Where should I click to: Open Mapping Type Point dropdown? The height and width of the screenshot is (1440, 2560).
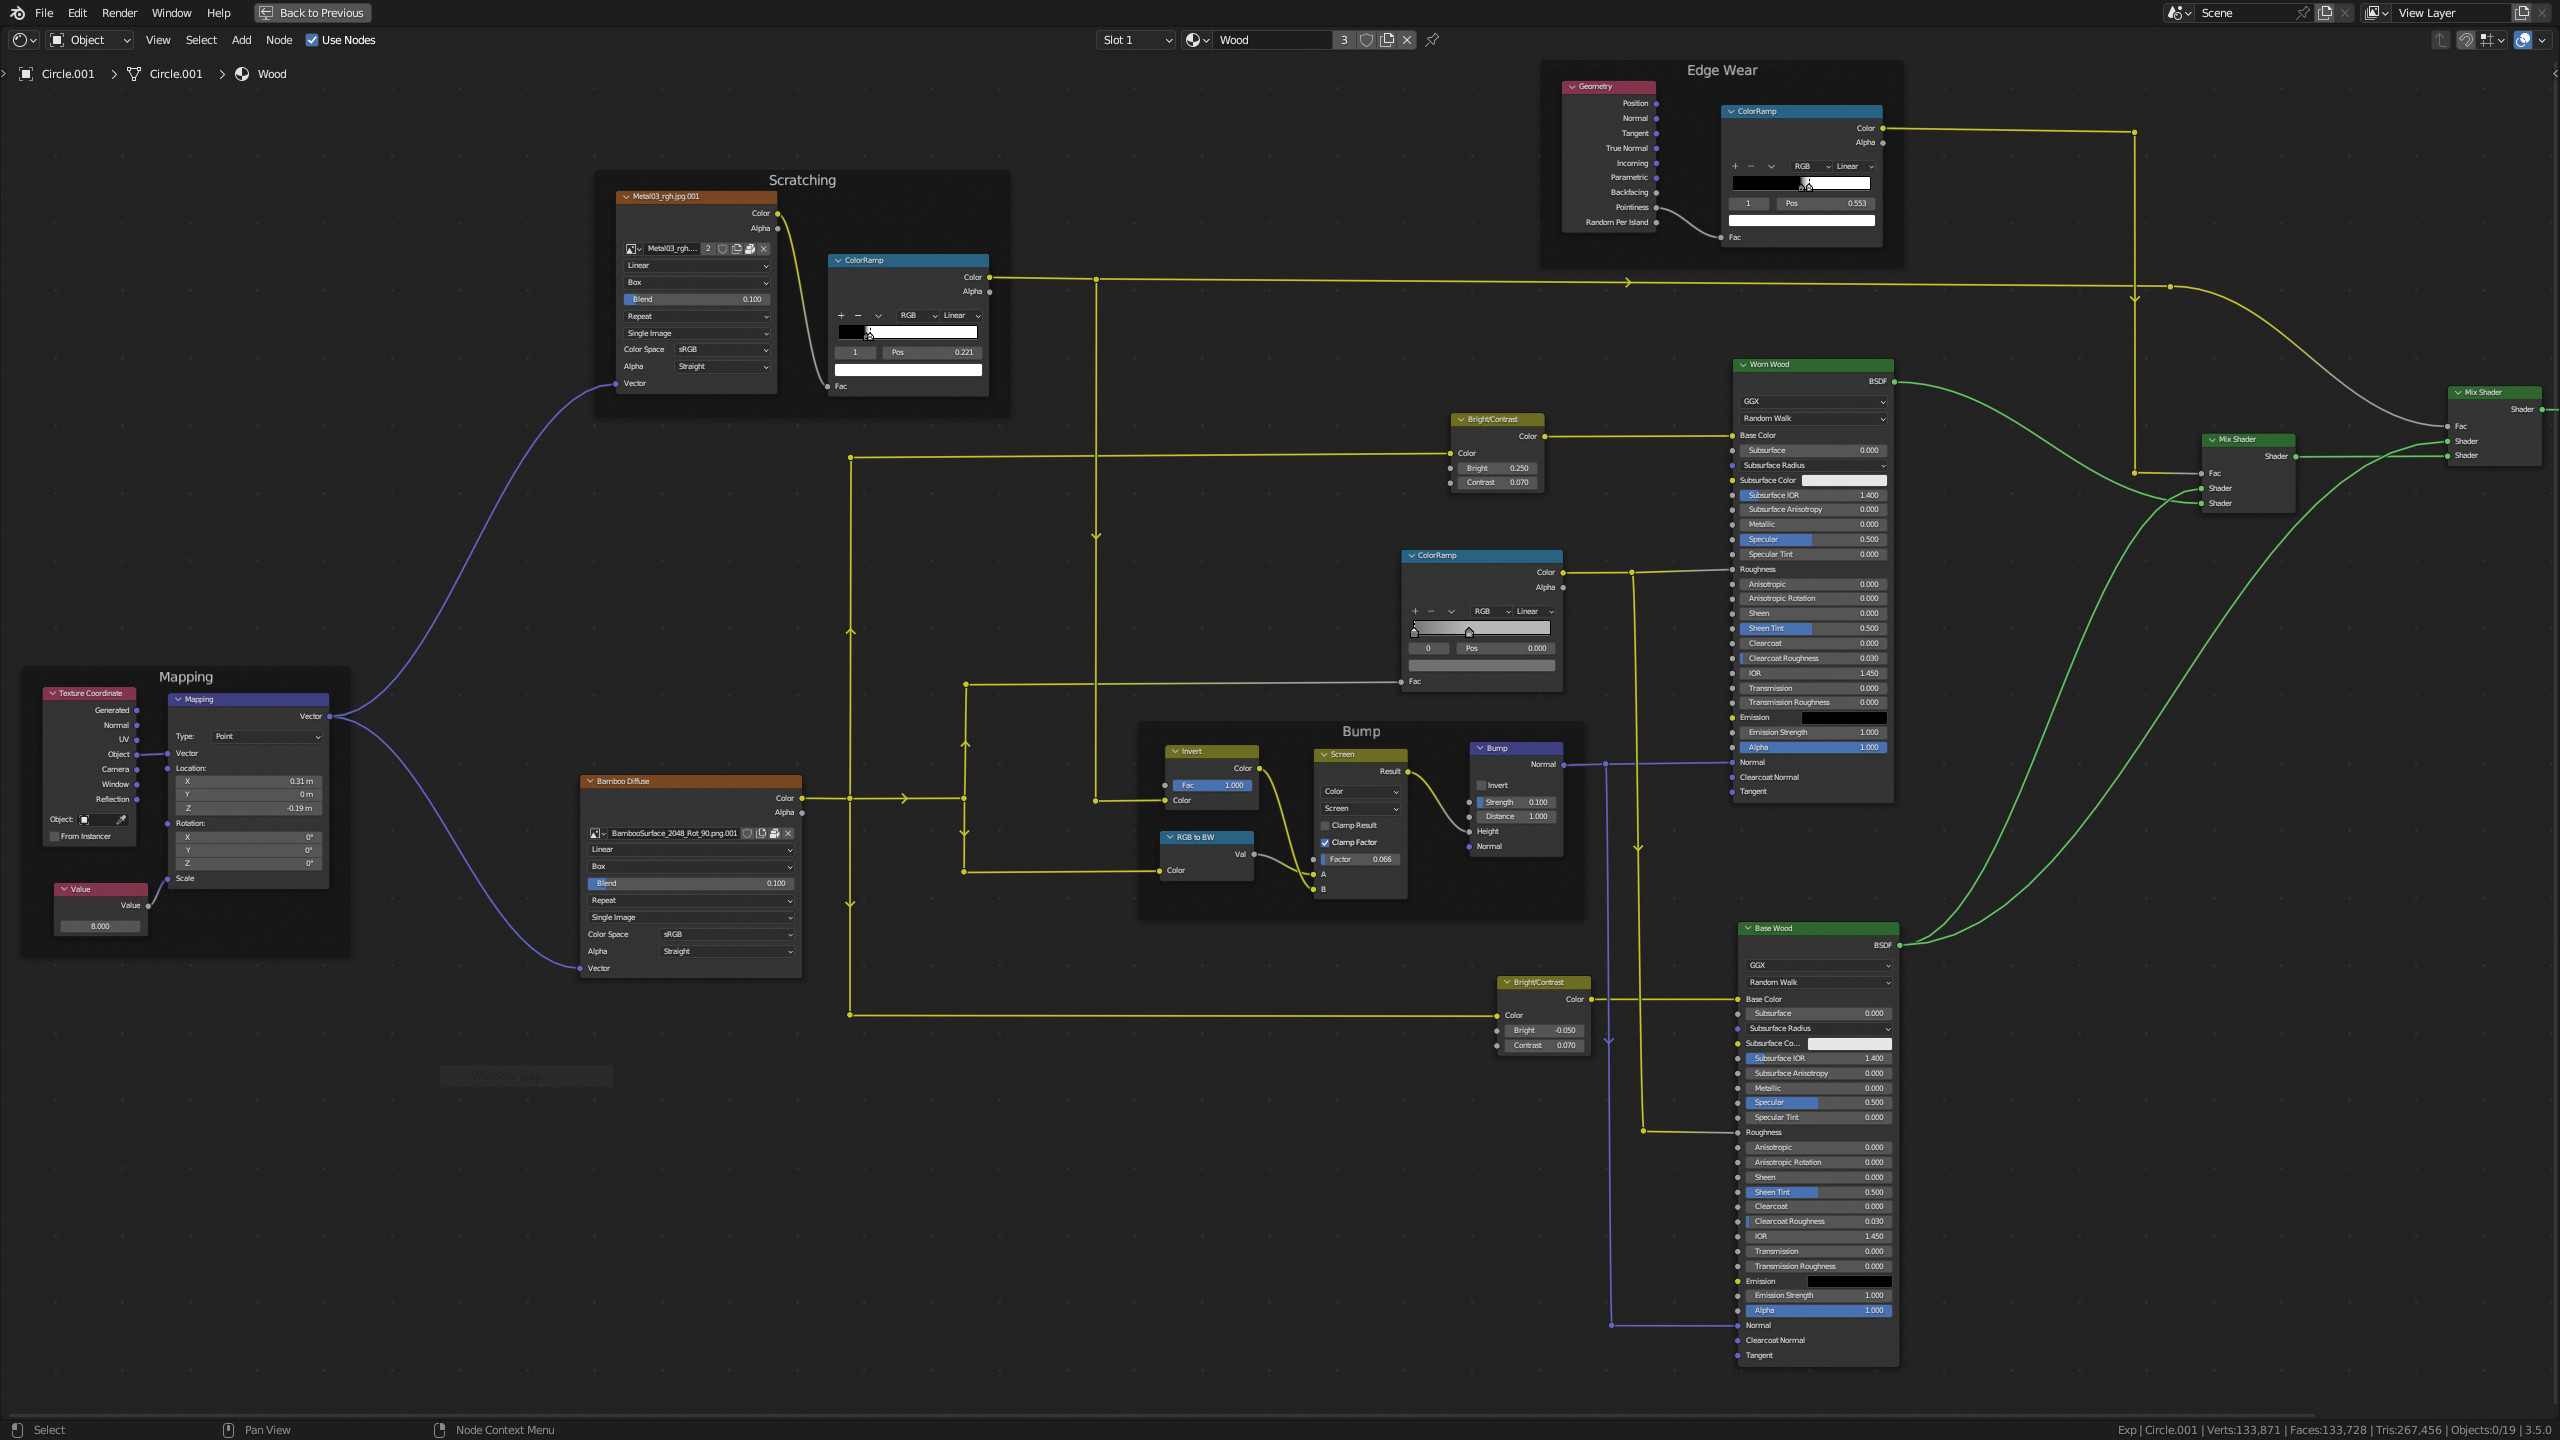pos(267,737)
